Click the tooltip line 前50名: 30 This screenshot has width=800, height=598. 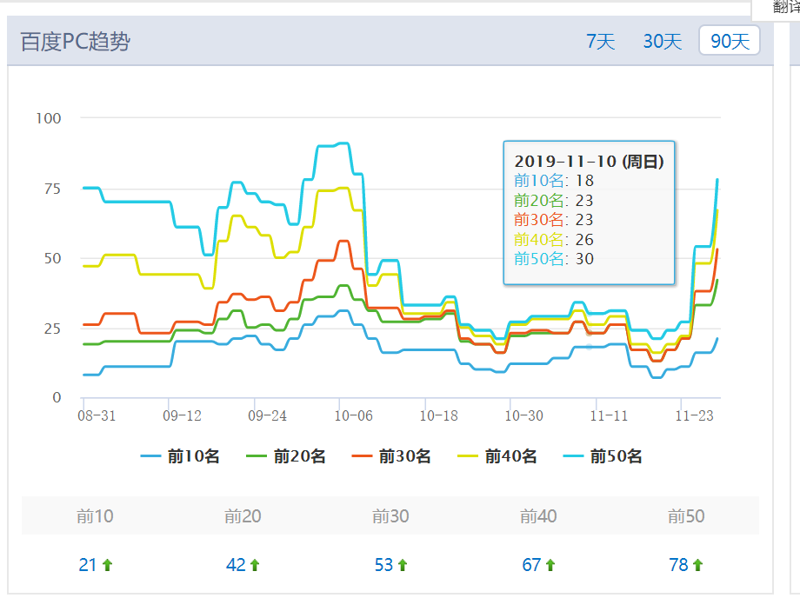pyautogui.click(x=554, y=259)
